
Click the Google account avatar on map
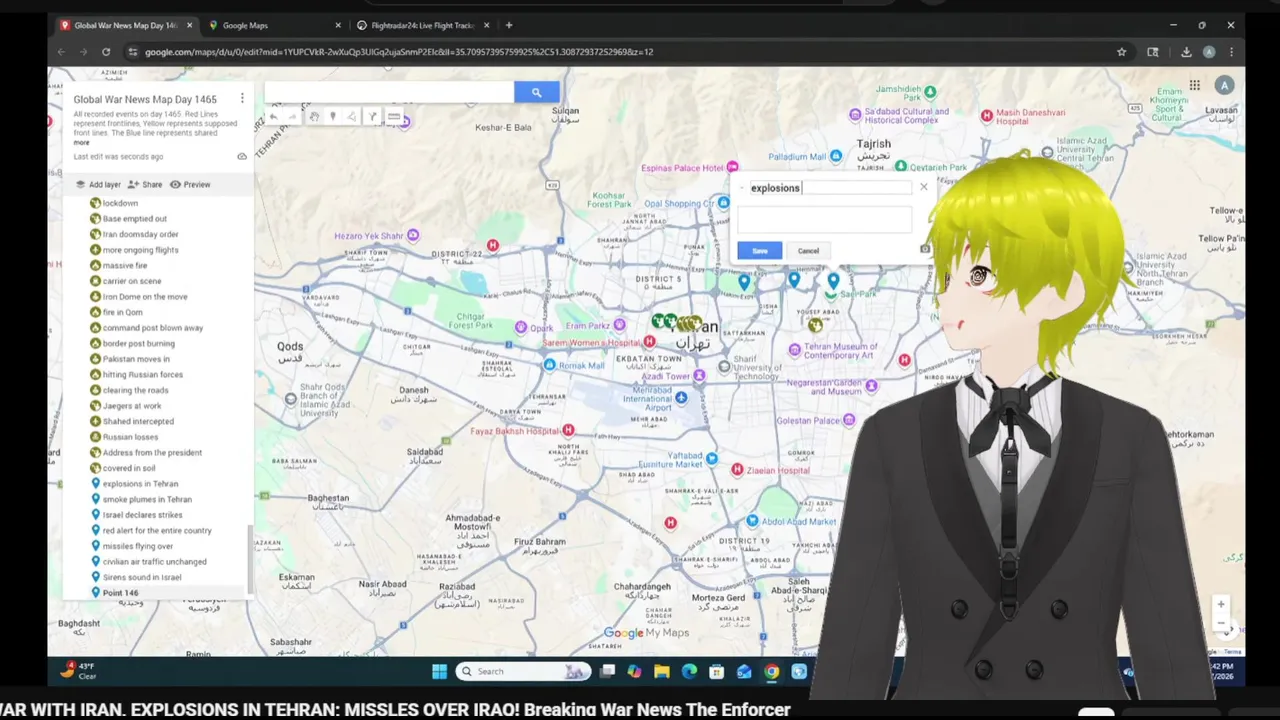tap(1224, 86)
